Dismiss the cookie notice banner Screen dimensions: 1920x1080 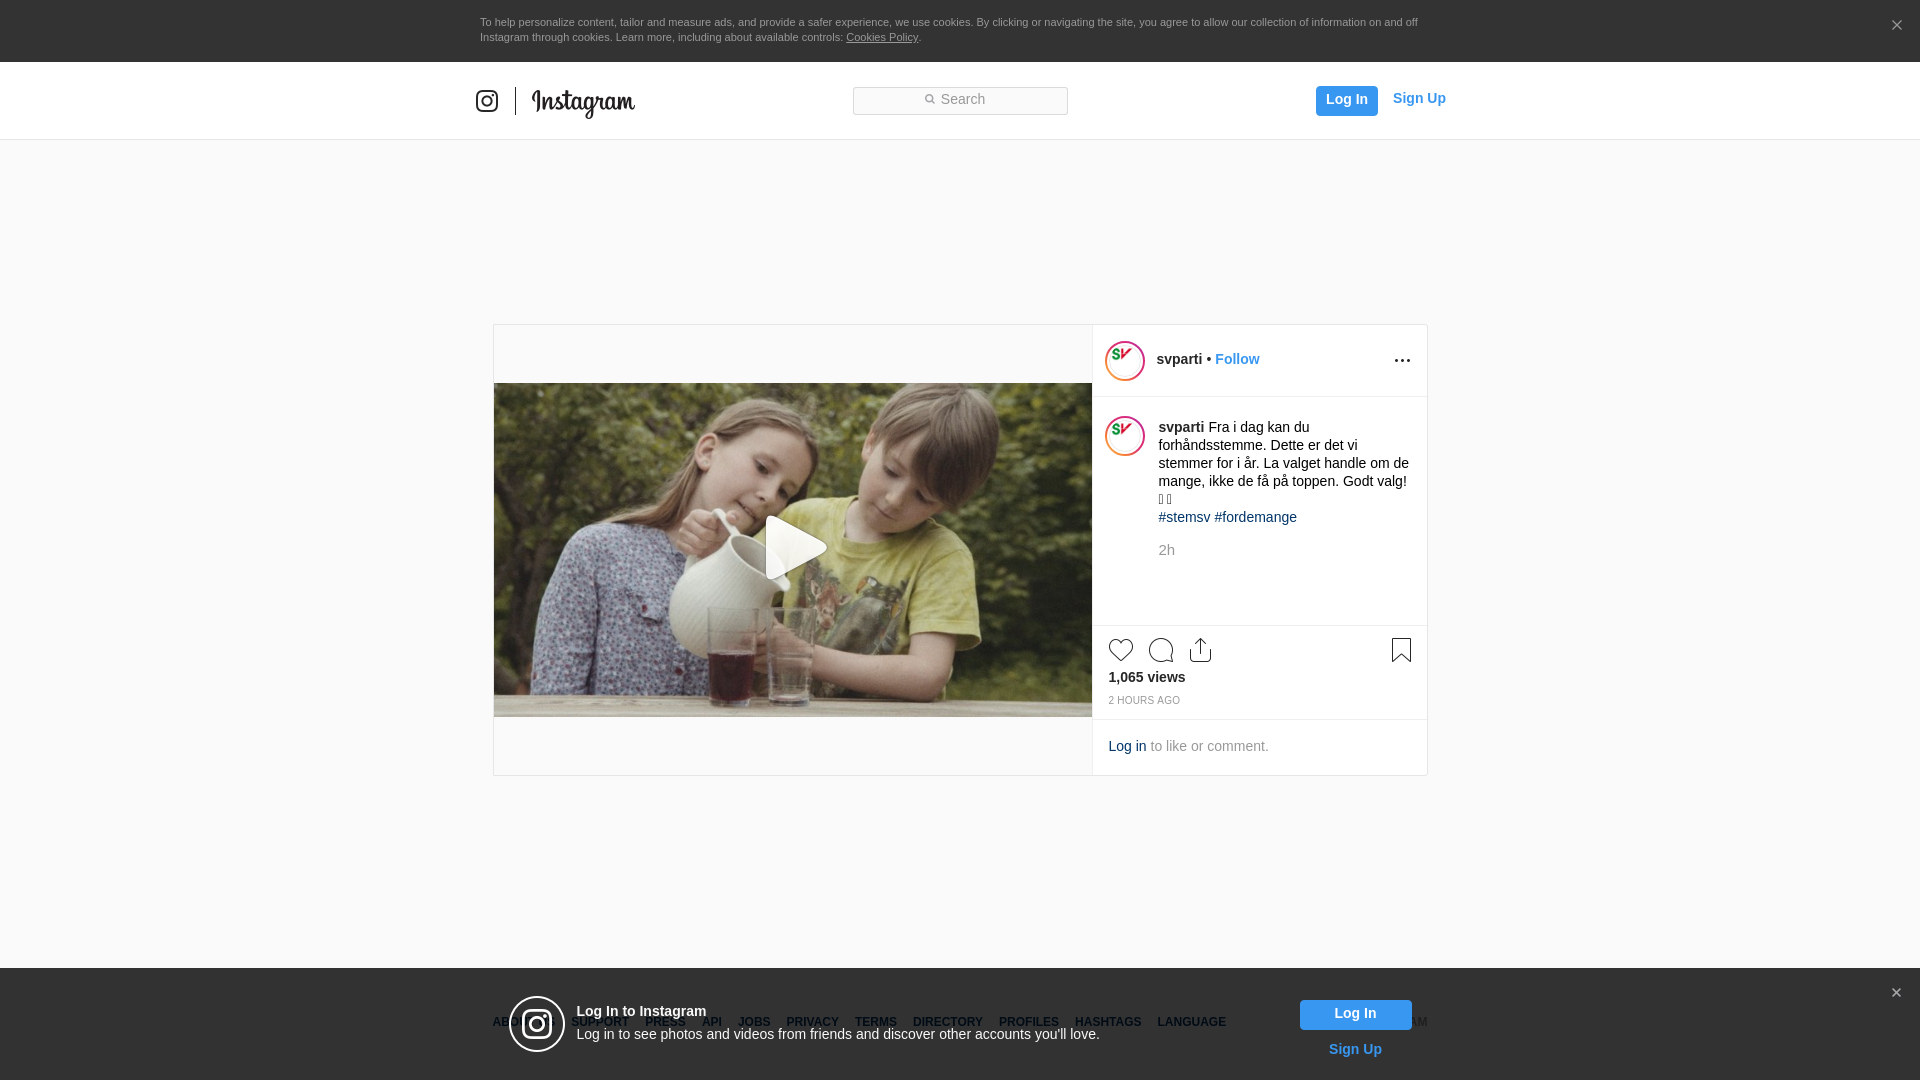[1896, 26]
